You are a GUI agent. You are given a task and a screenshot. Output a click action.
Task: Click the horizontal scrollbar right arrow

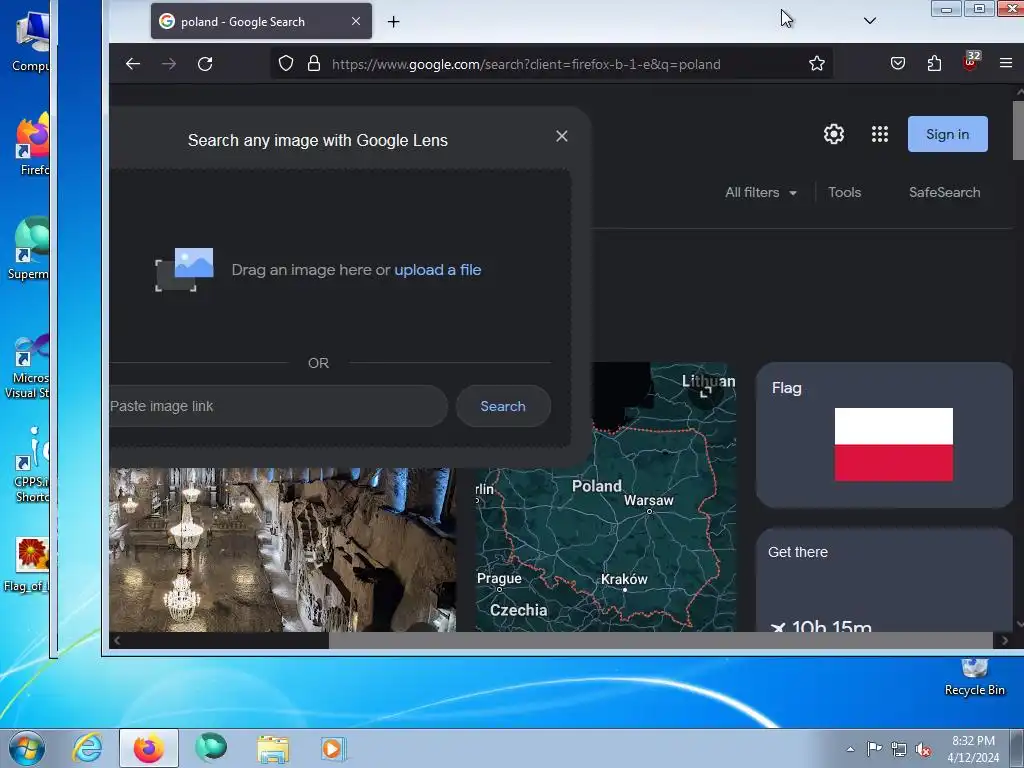(1005, 641)
